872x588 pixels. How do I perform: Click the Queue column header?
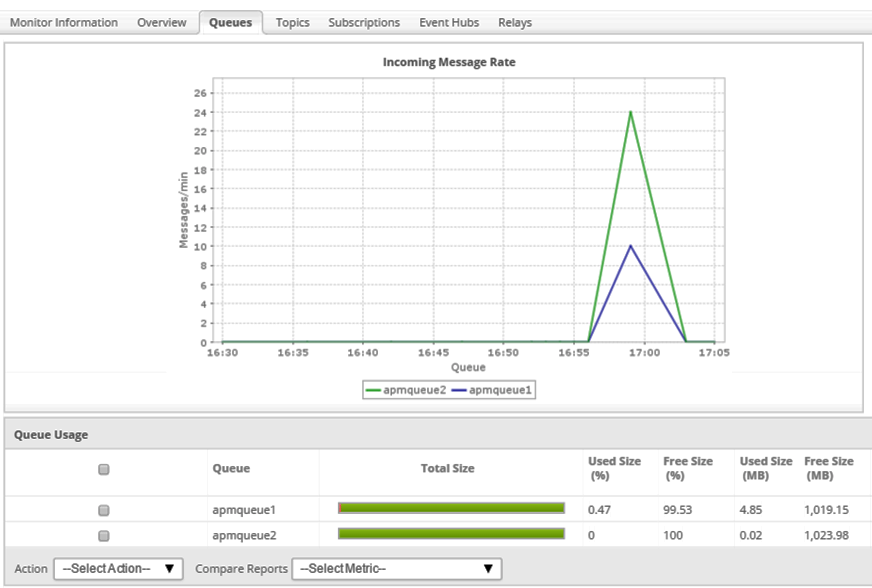(x=231, y=468)
